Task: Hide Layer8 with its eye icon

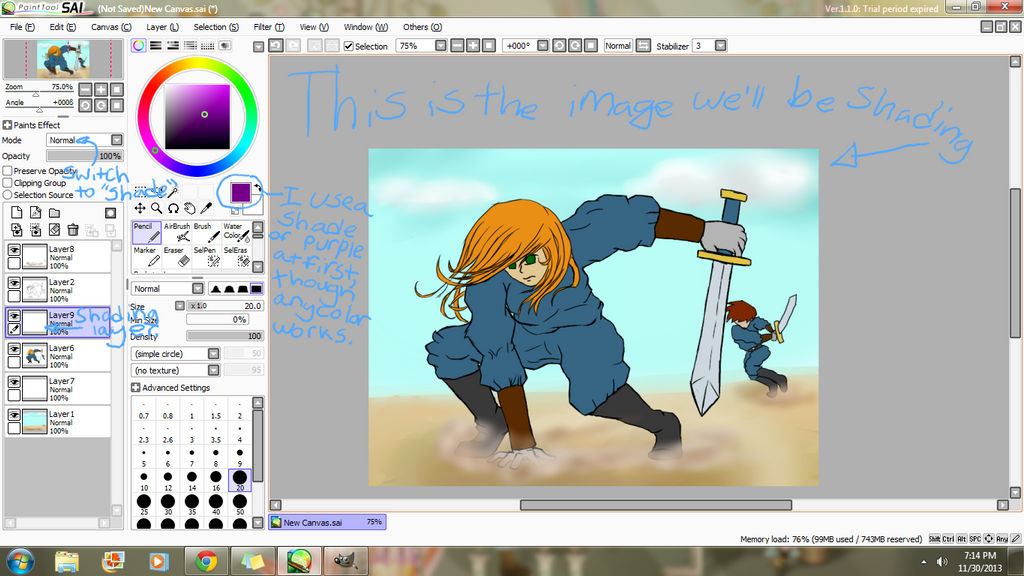Action: pos(14,250)
